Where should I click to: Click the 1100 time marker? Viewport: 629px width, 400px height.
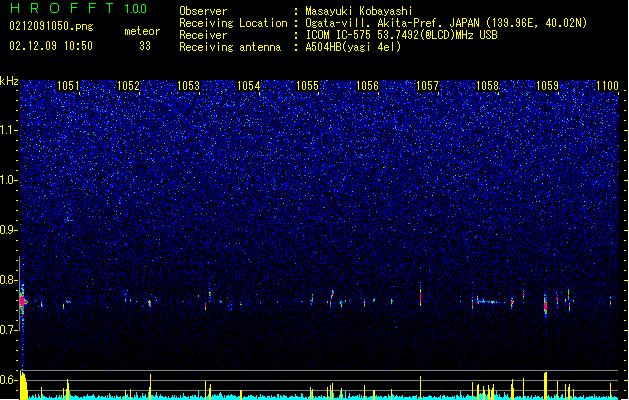pos(607,86)
